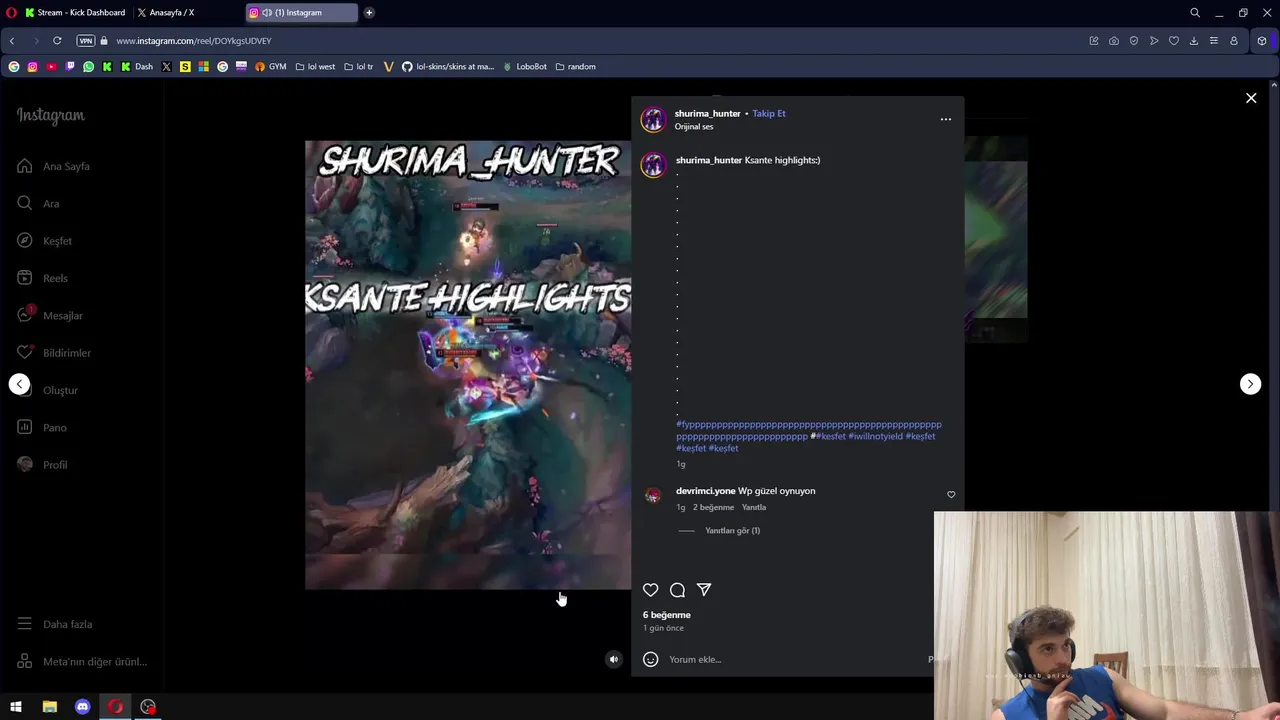Open the random bookmark folder
Viewport: 1280px width, 720px height.
point(575,67)
